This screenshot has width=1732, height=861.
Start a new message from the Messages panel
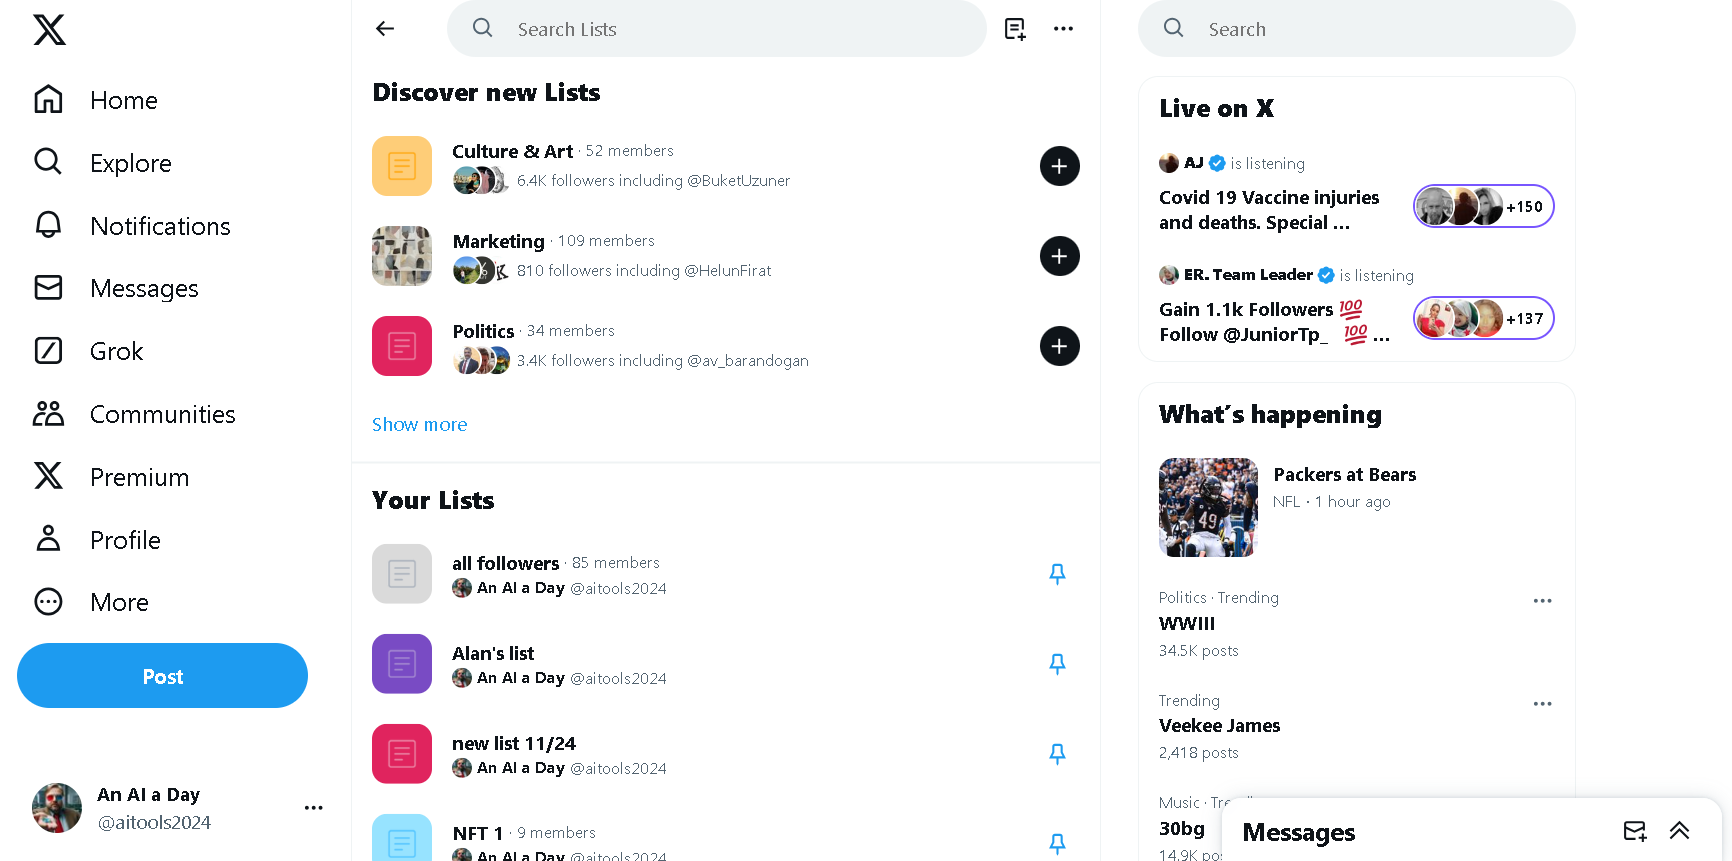point(1634,831)
